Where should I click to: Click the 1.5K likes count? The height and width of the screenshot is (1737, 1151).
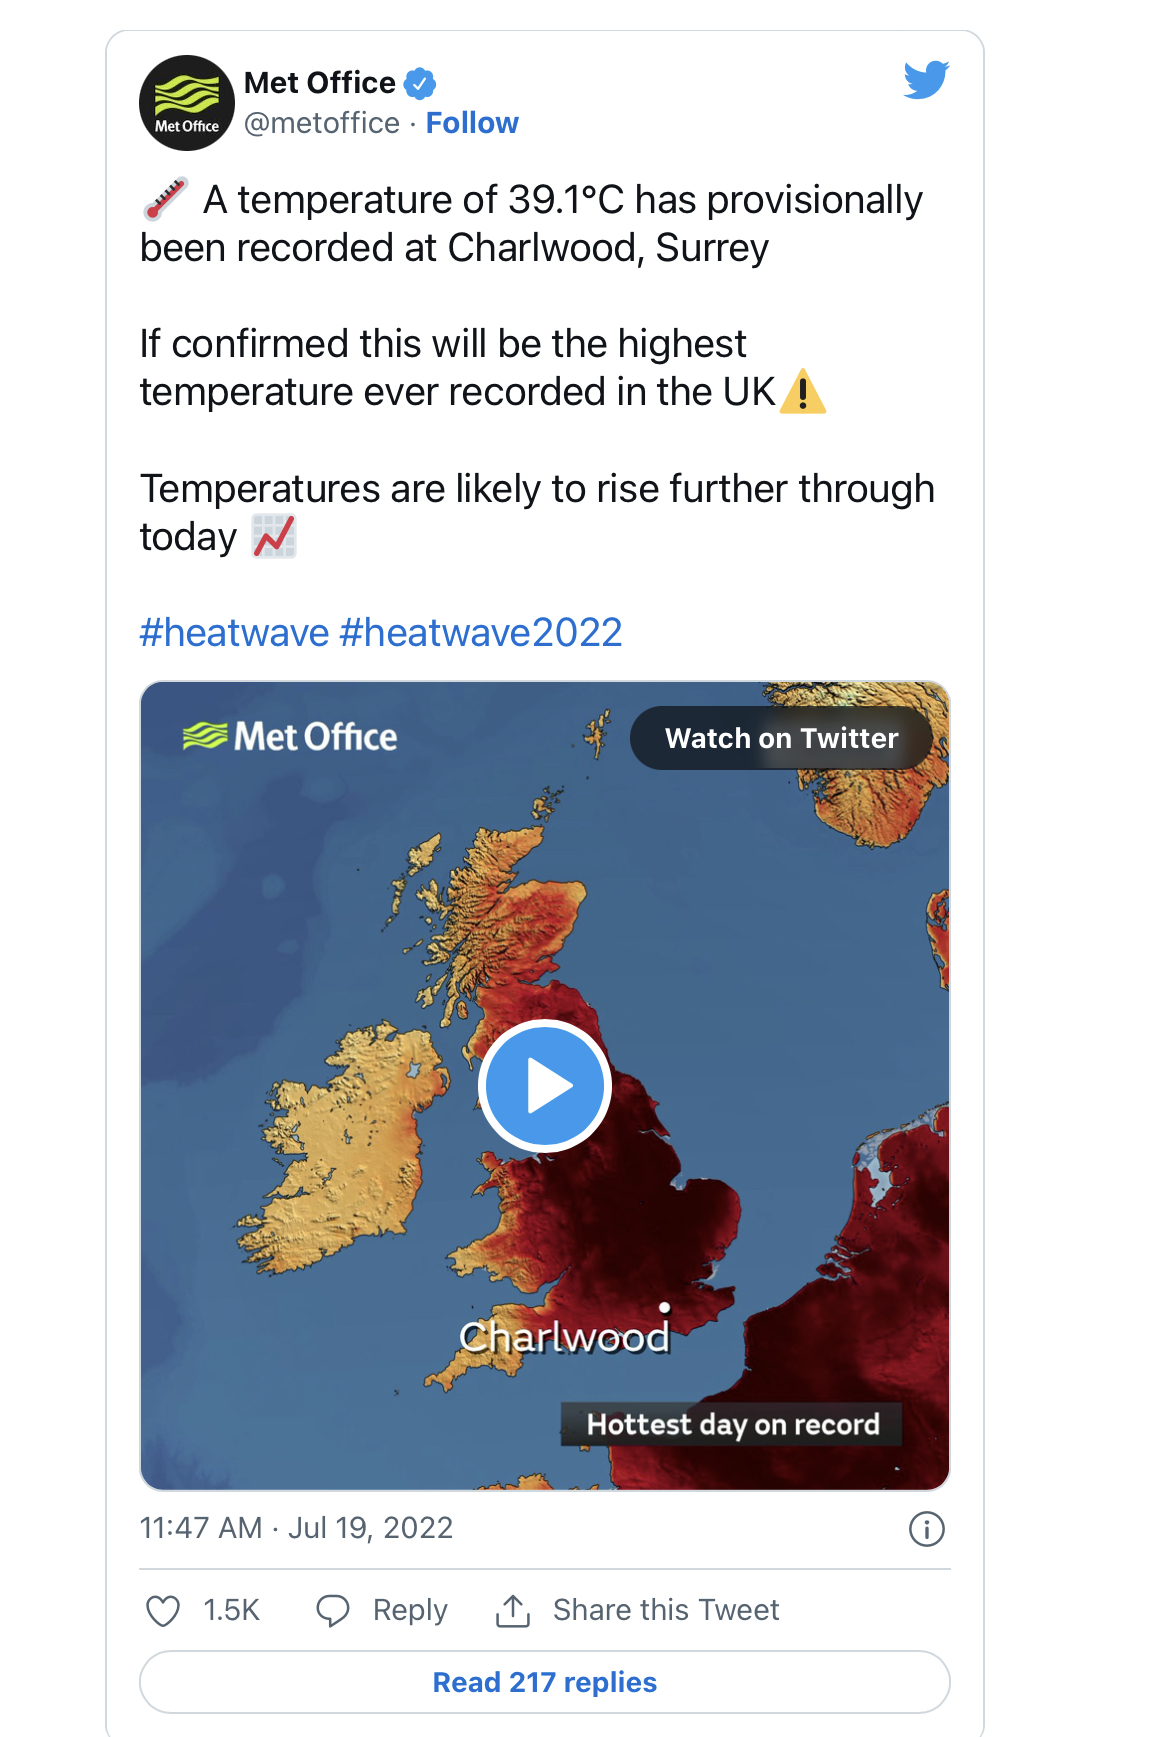(x=231, y=1610)
